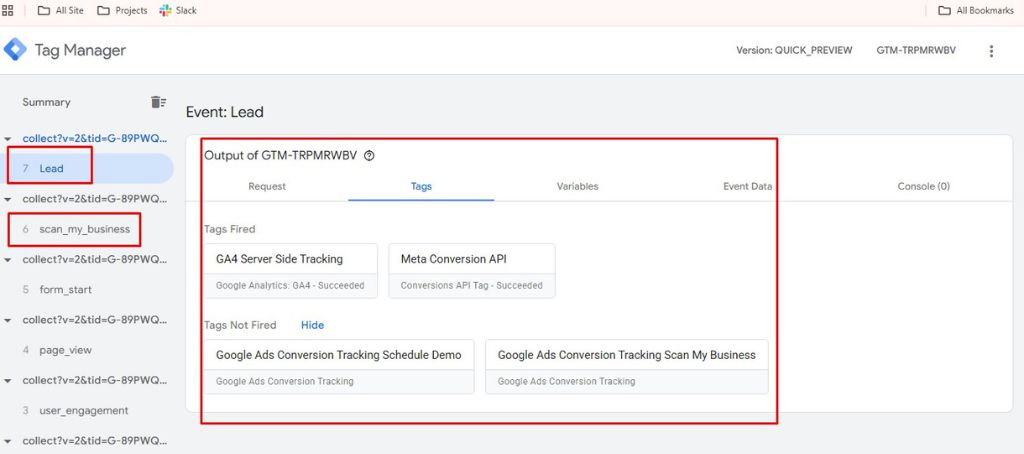Open the apps grid icon in bookmarks bar
Screen dimensions: 1024x454
pyautogui.click(x=8, y=10)
